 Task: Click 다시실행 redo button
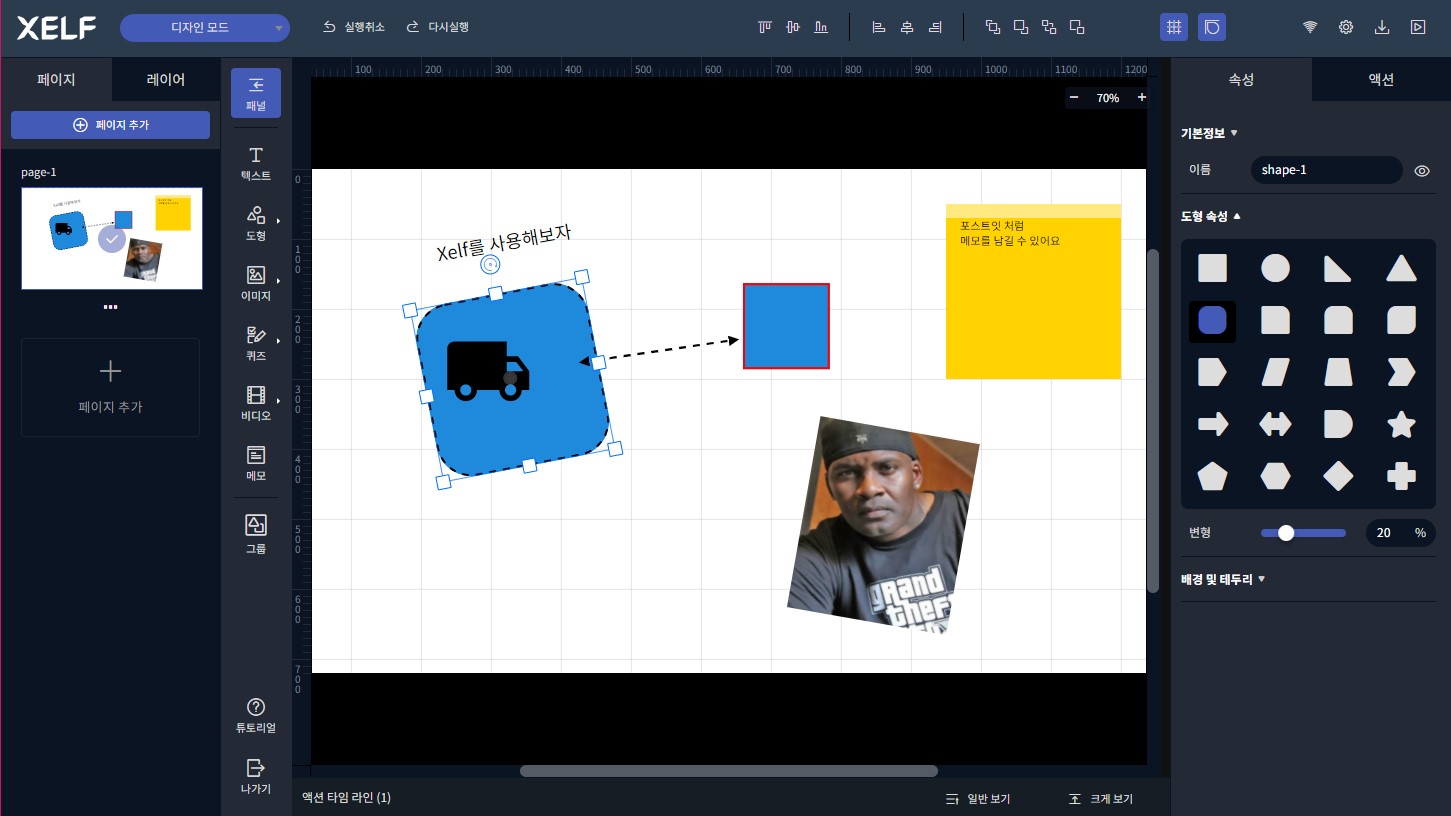437,27
